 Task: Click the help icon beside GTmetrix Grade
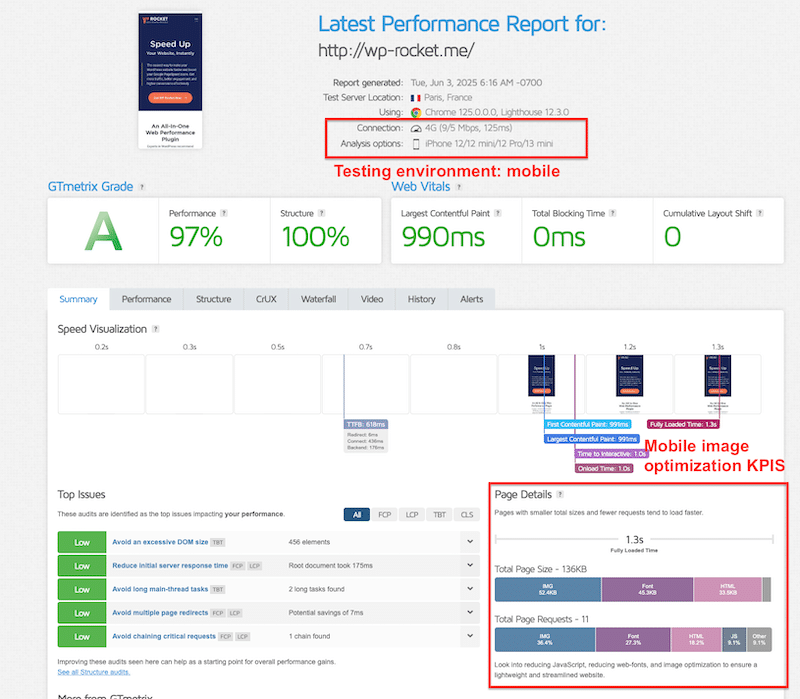(142, 187)
